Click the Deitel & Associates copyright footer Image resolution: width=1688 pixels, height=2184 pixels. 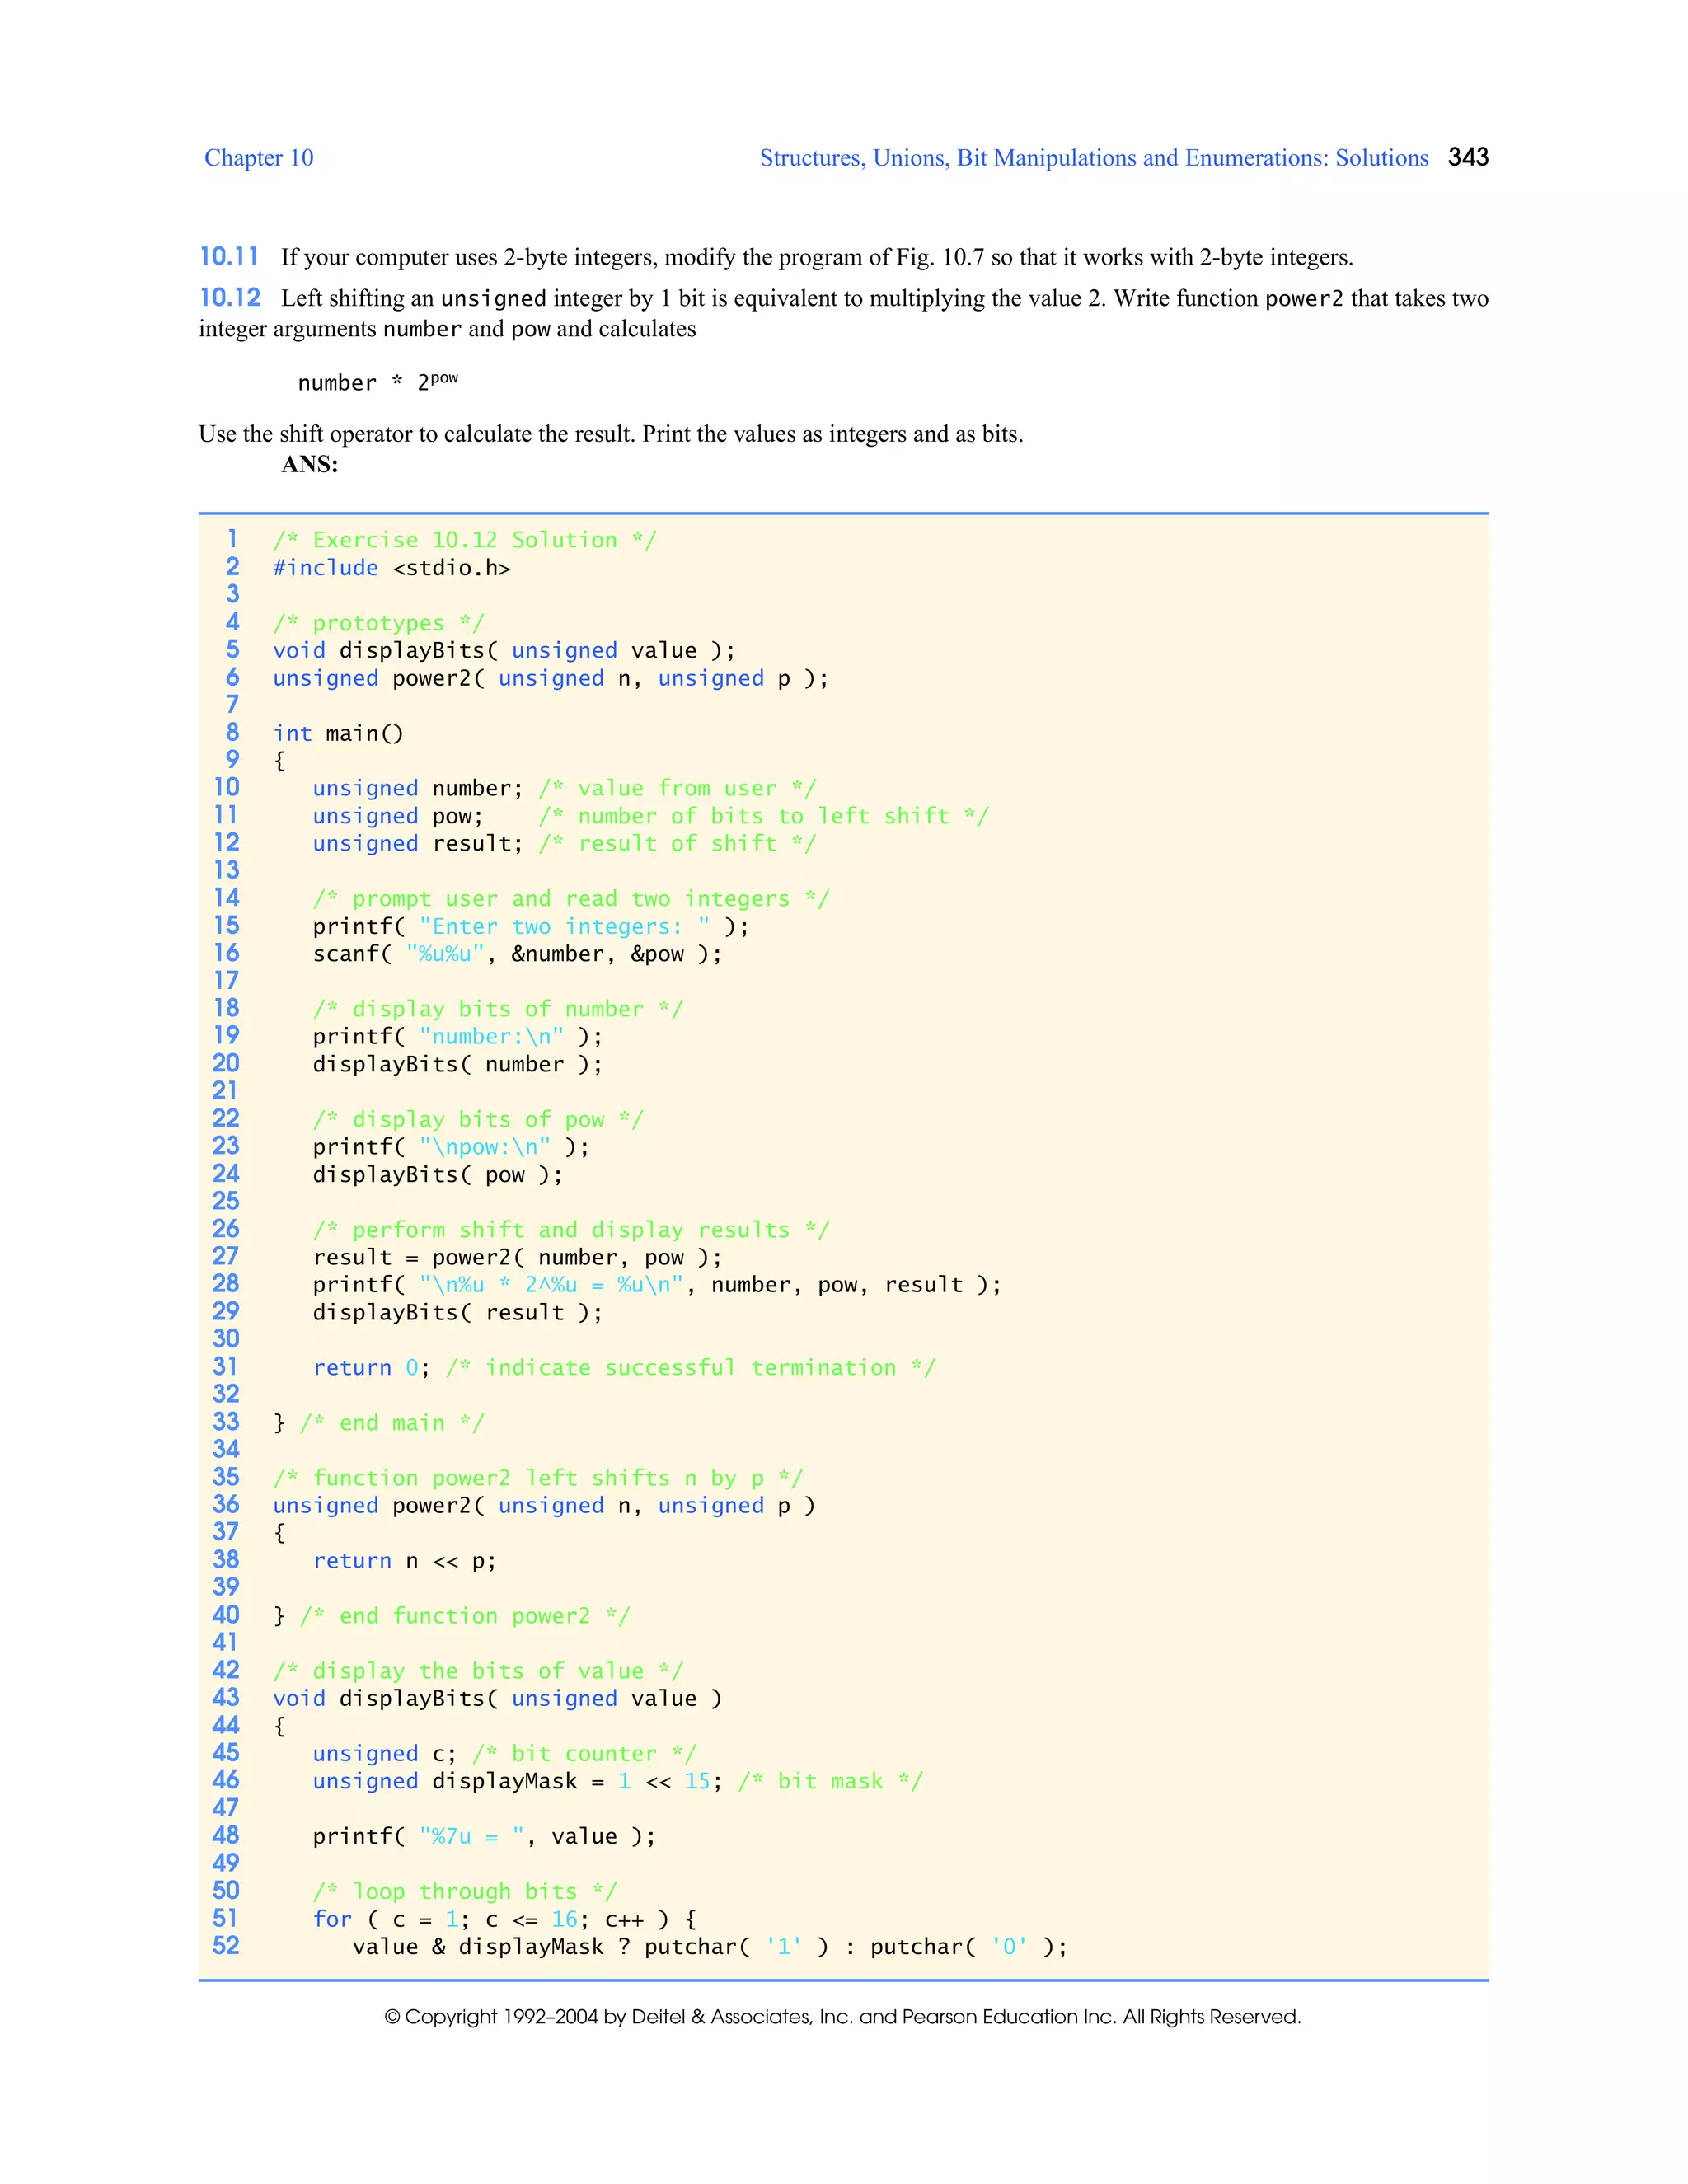point(843,2016)
